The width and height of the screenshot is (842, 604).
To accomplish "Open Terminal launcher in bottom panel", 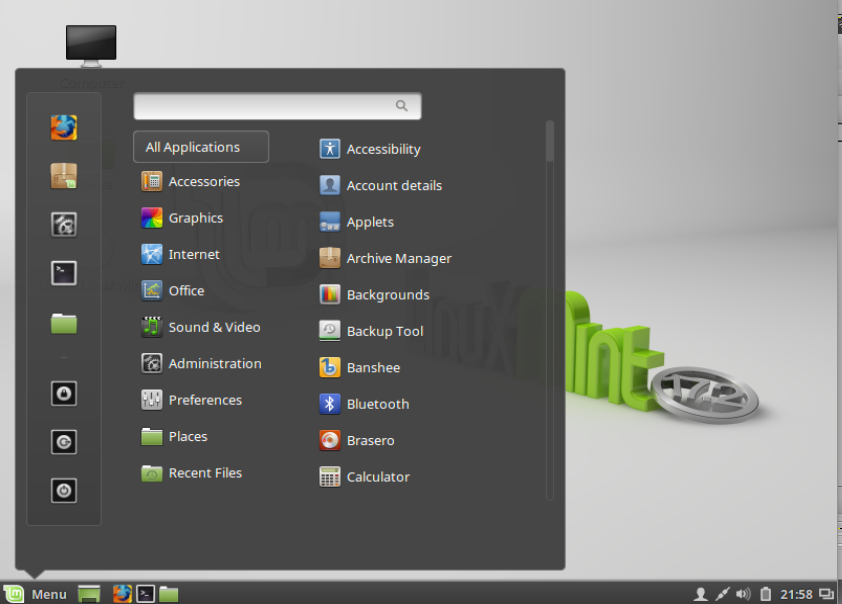I will point(146,594).
